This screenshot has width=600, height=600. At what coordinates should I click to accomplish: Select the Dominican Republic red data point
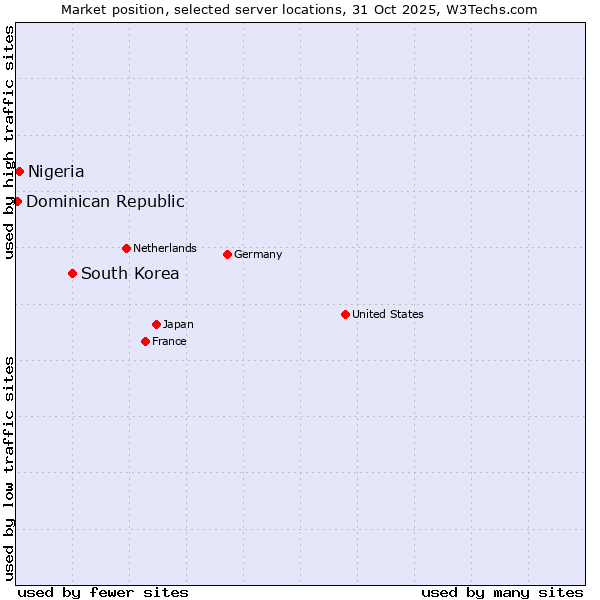(x=17, y=201)
